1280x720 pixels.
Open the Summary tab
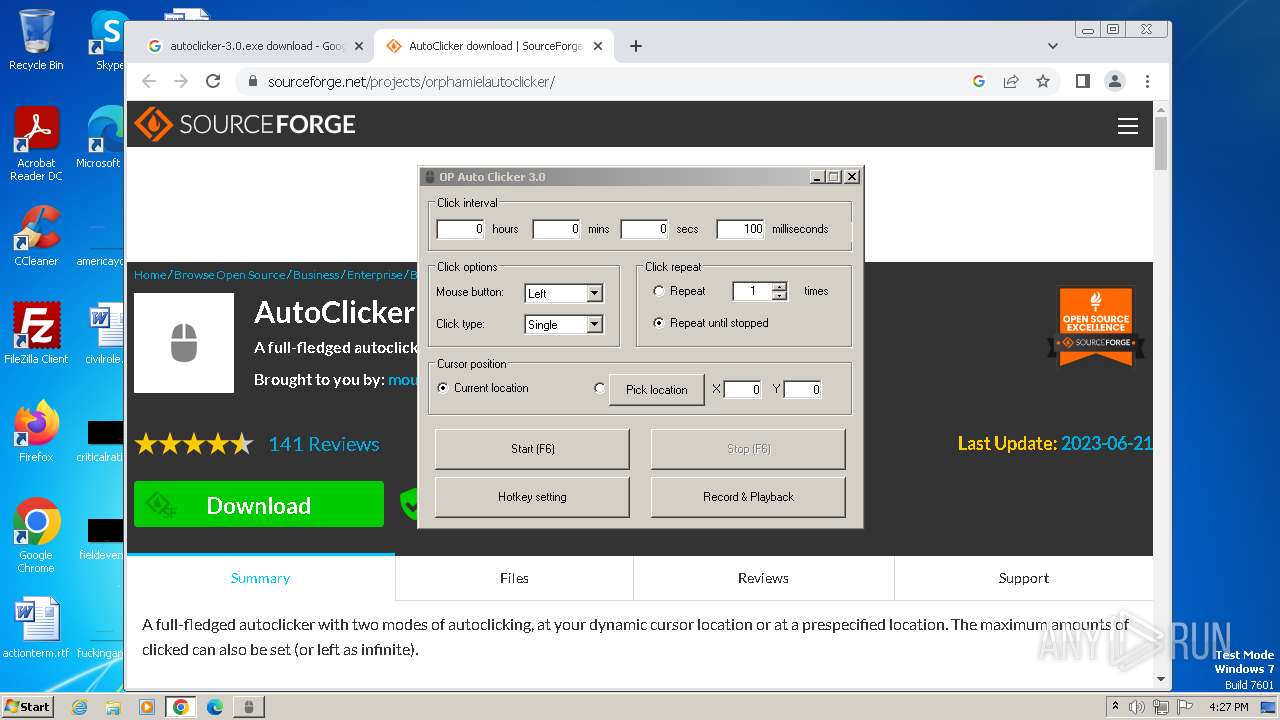tap(260, 578)
